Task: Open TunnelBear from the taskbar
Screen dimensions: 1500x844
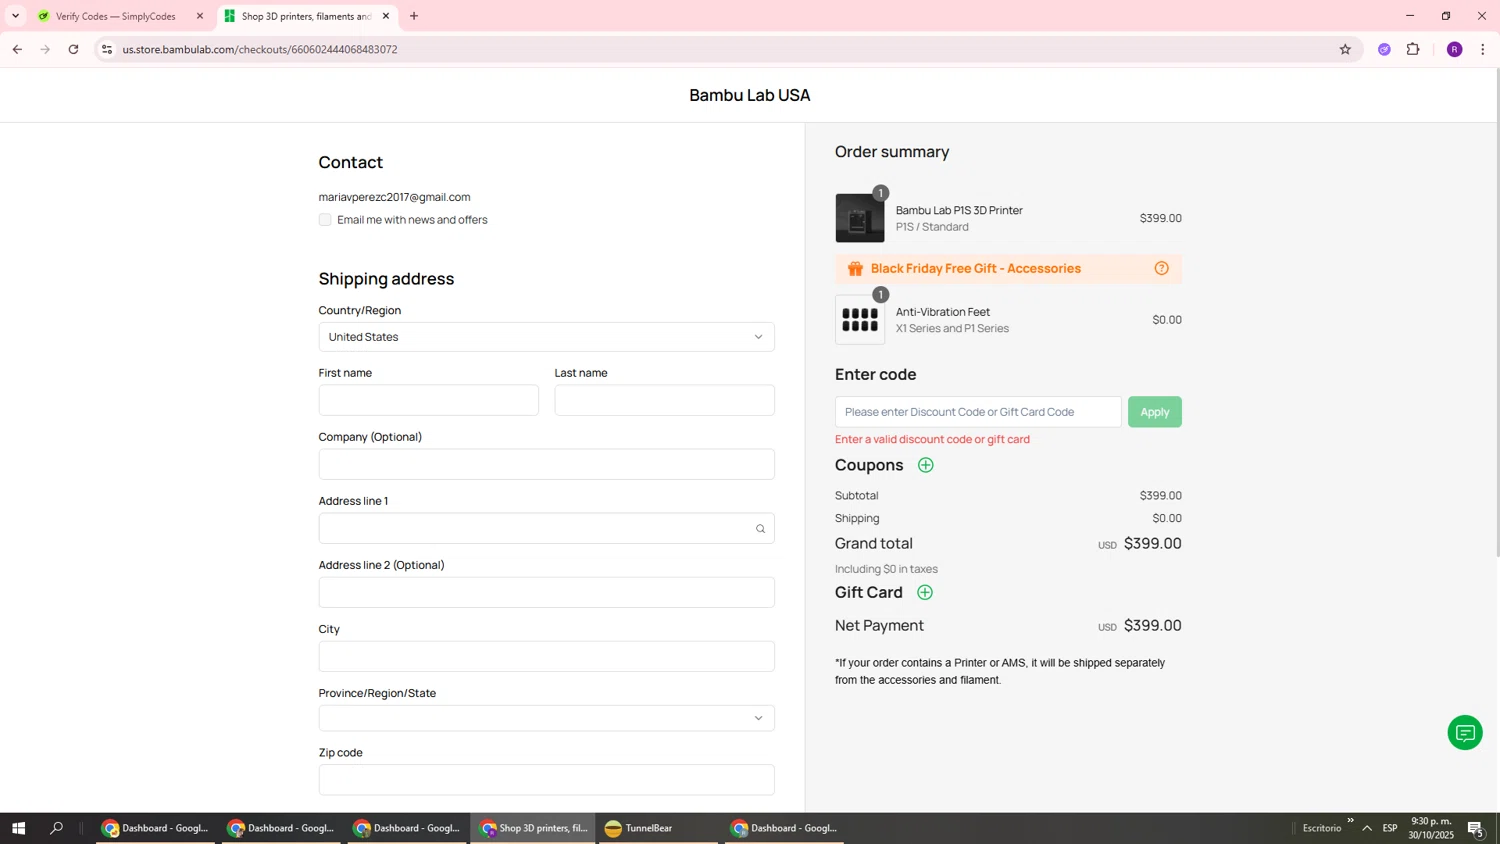Action: coord(658,828)
